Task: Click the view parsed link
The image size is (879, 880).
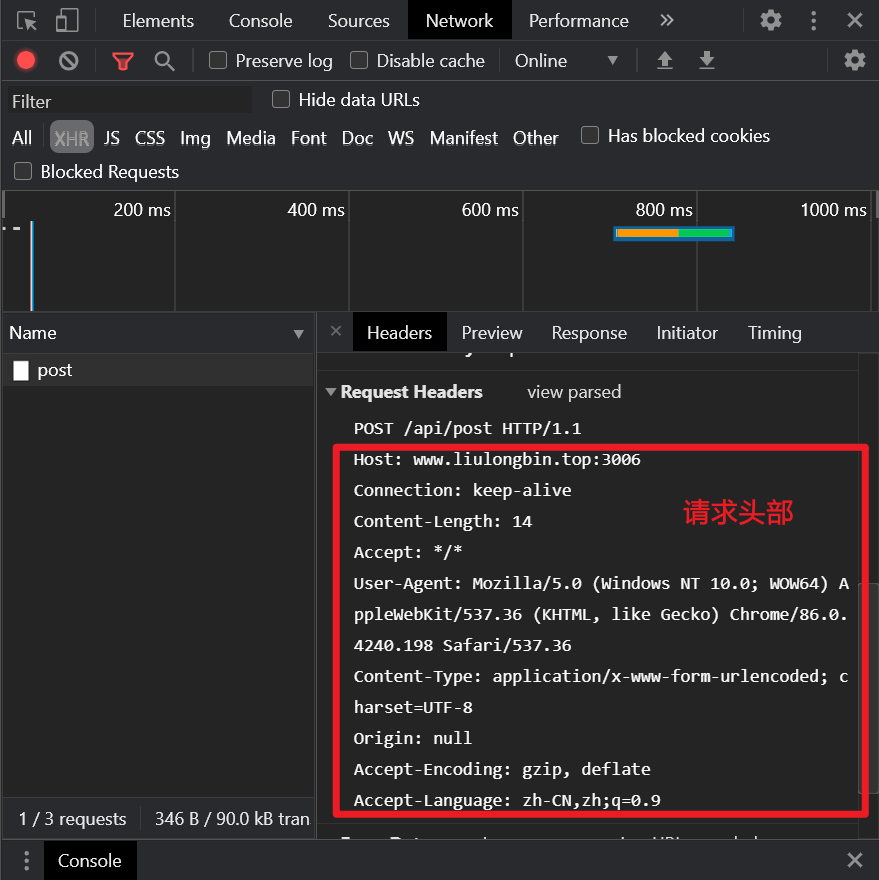Action: pyautogui.click(x=574, y=392)
